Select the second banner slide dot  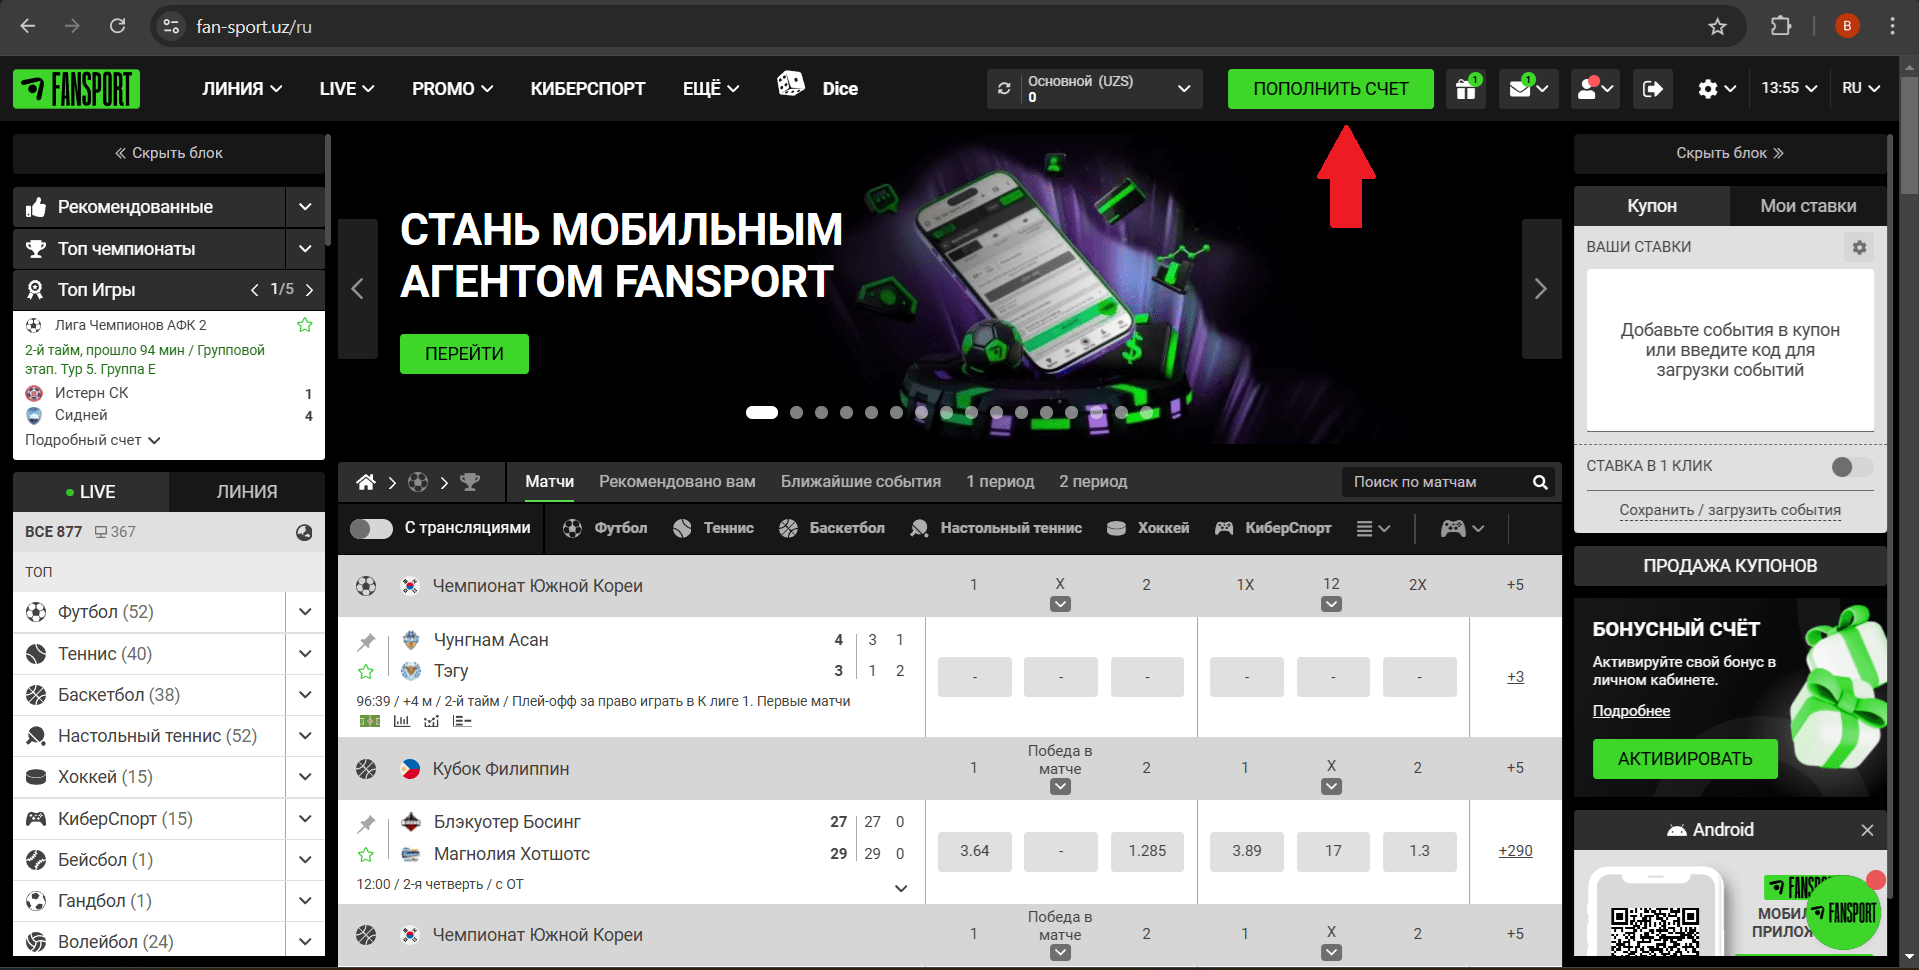(x=796, y=412)
